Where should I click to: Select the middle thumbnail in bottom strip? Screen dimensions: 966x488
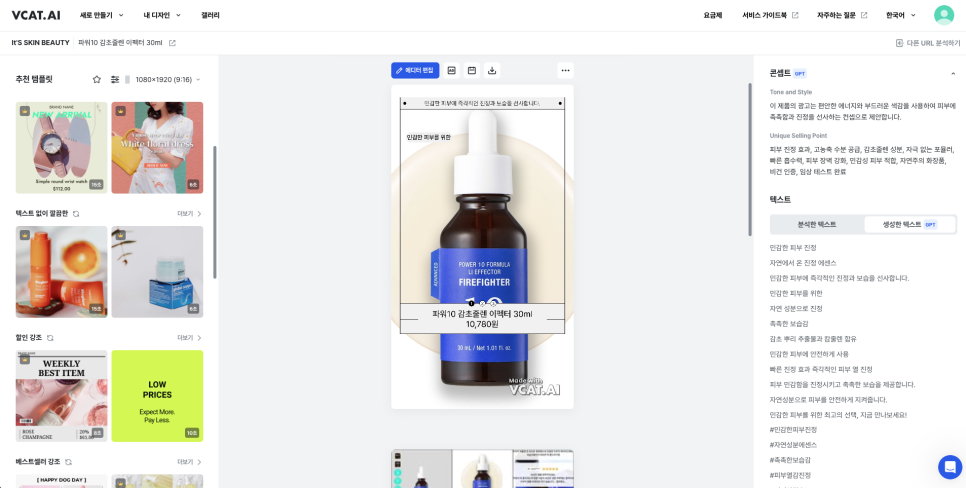point(482,469)
